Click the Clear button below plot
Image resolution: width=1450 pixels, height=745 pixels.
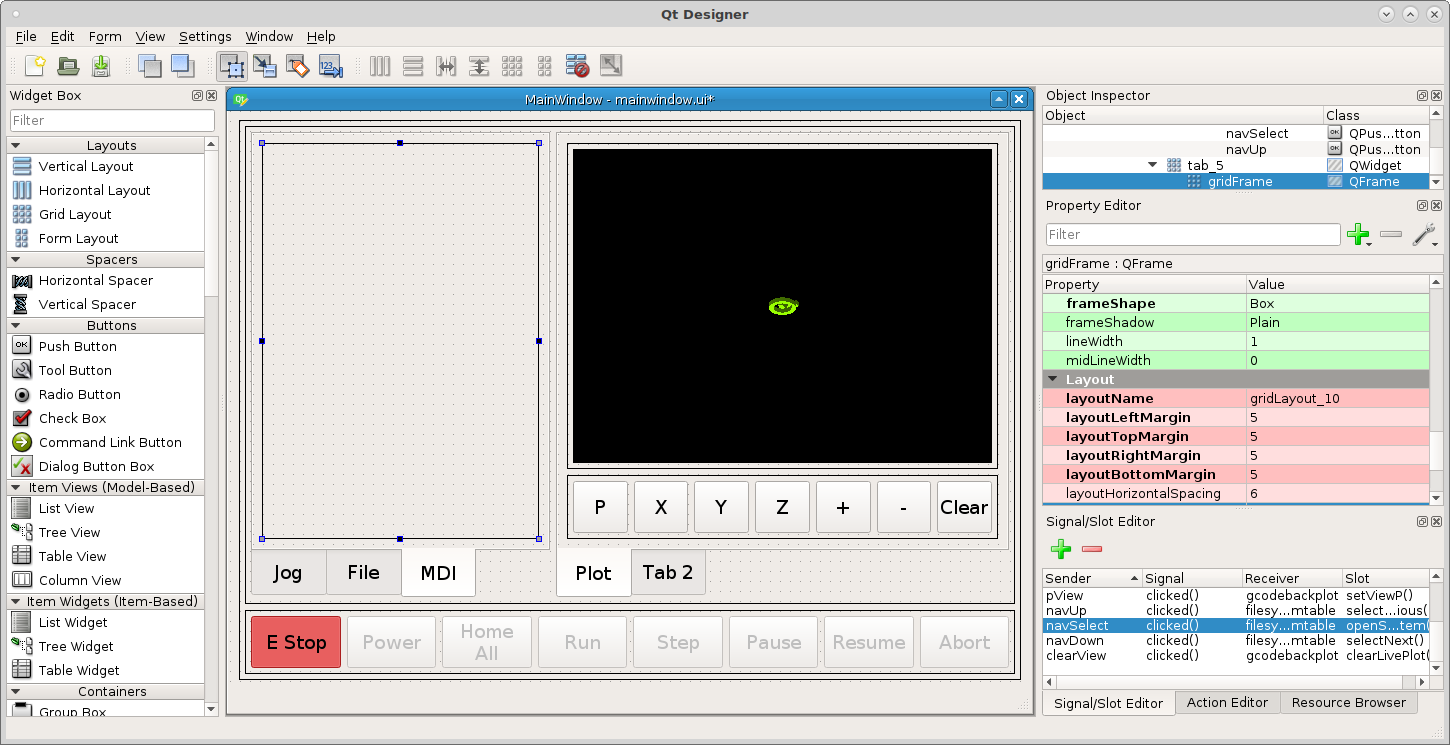(964, 507)
